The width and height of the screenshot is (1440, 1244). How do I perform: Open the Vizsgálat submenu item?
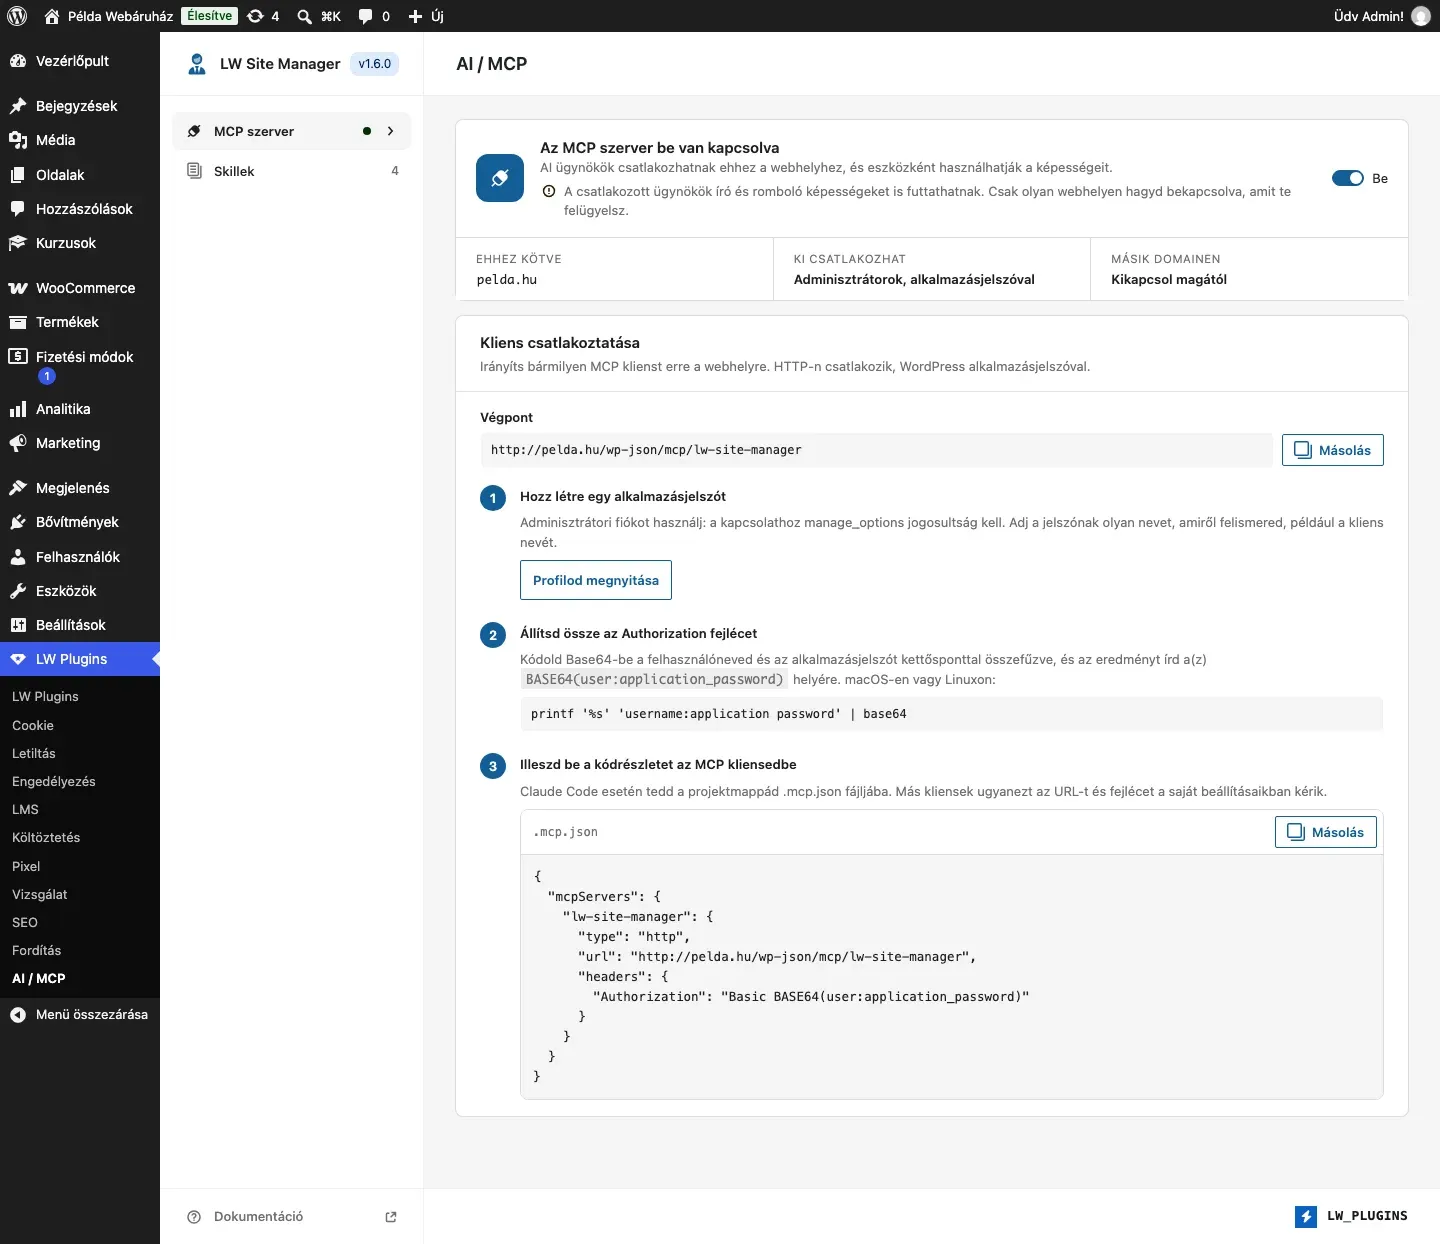coord(40,894)
